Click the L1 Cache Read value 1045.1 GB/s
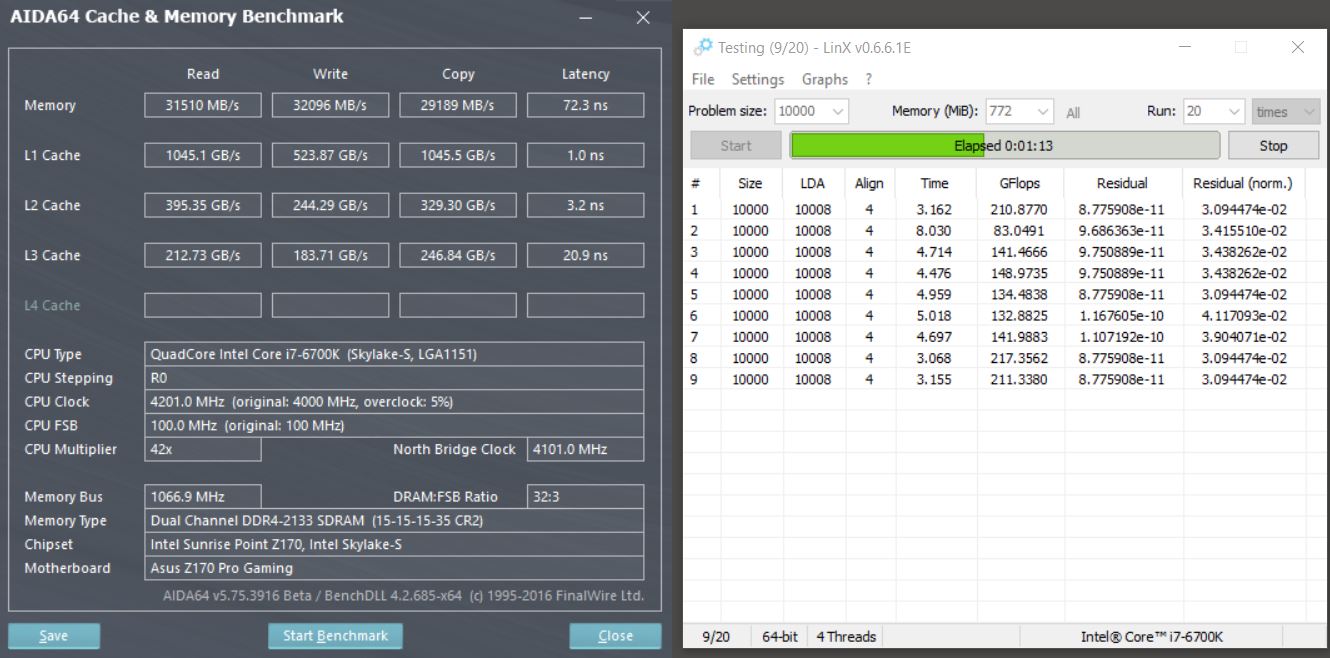 [203, 155]
